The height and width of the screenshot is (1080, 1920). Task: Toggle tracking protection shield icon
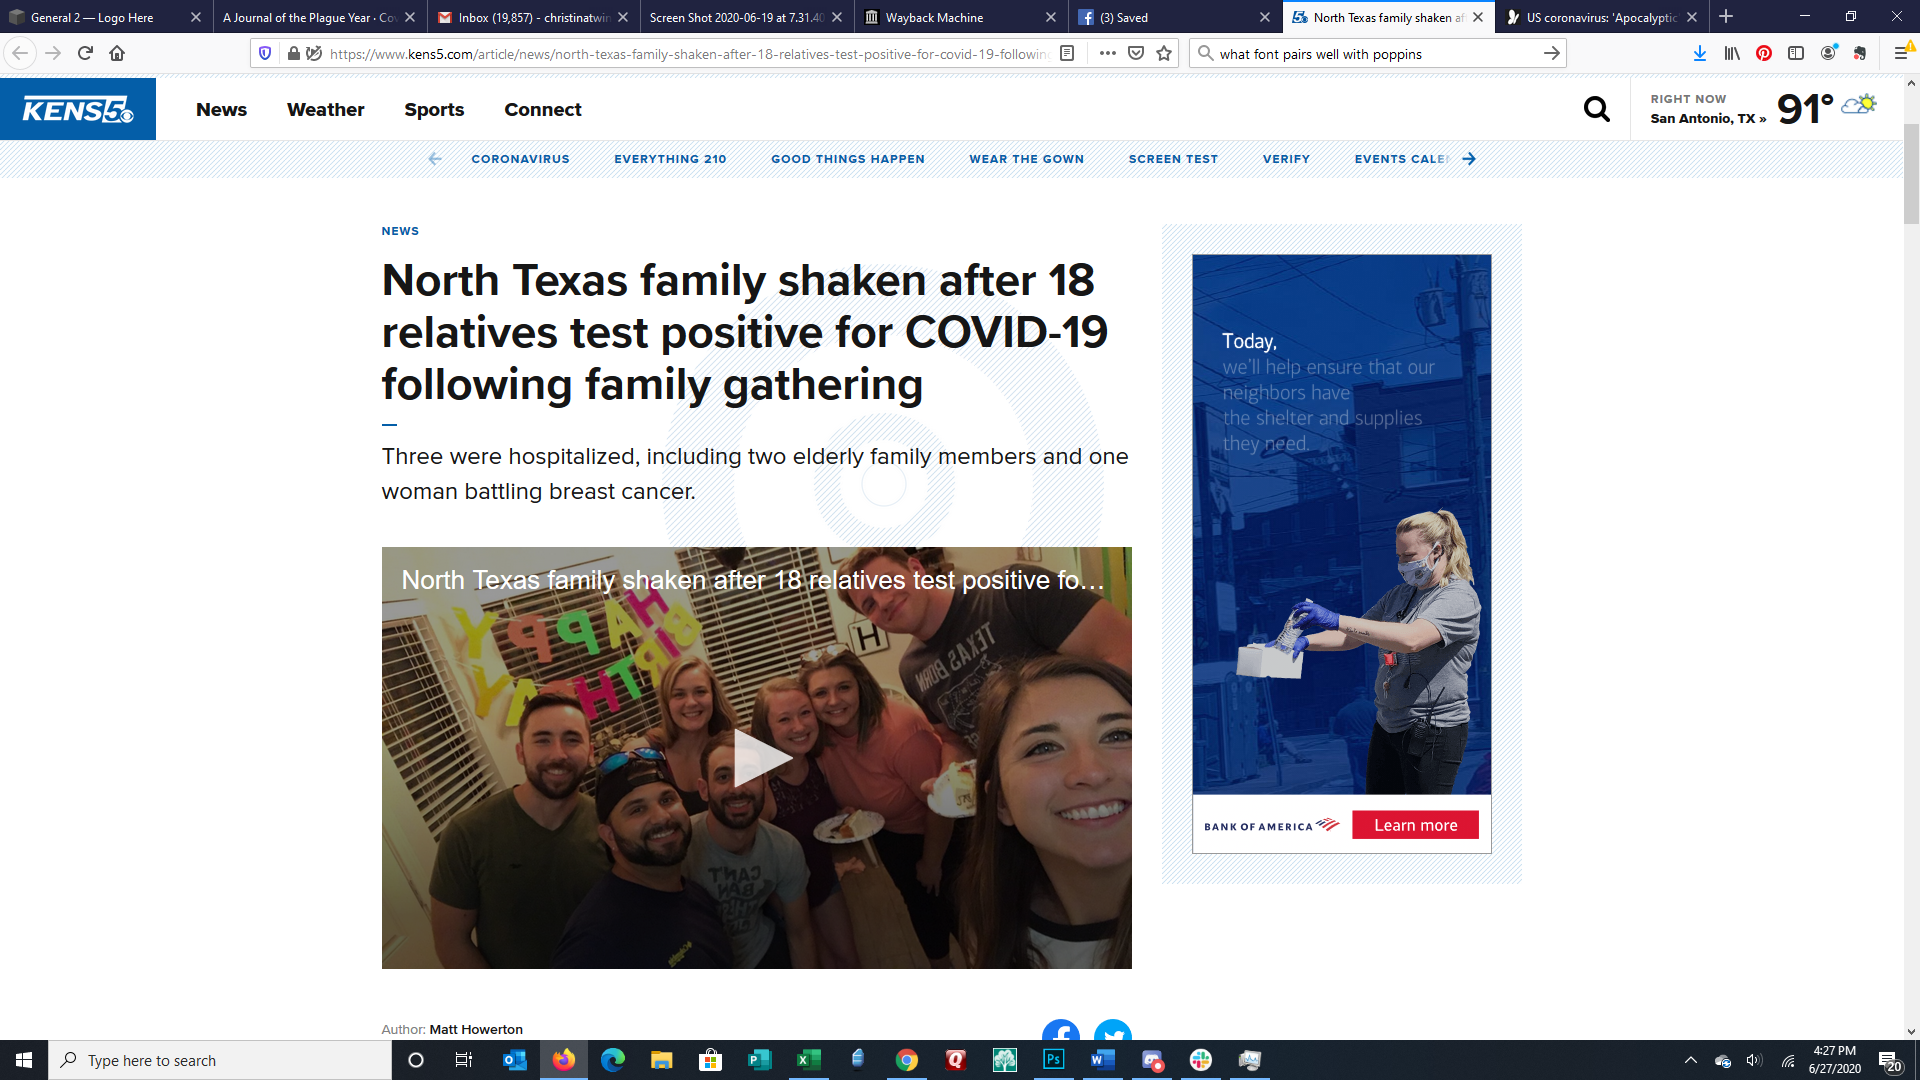(265, 54)
